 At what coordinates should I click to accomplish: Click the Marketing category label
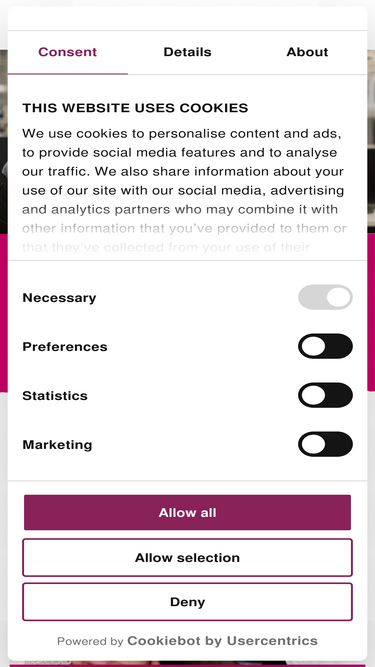pos(57,445)
